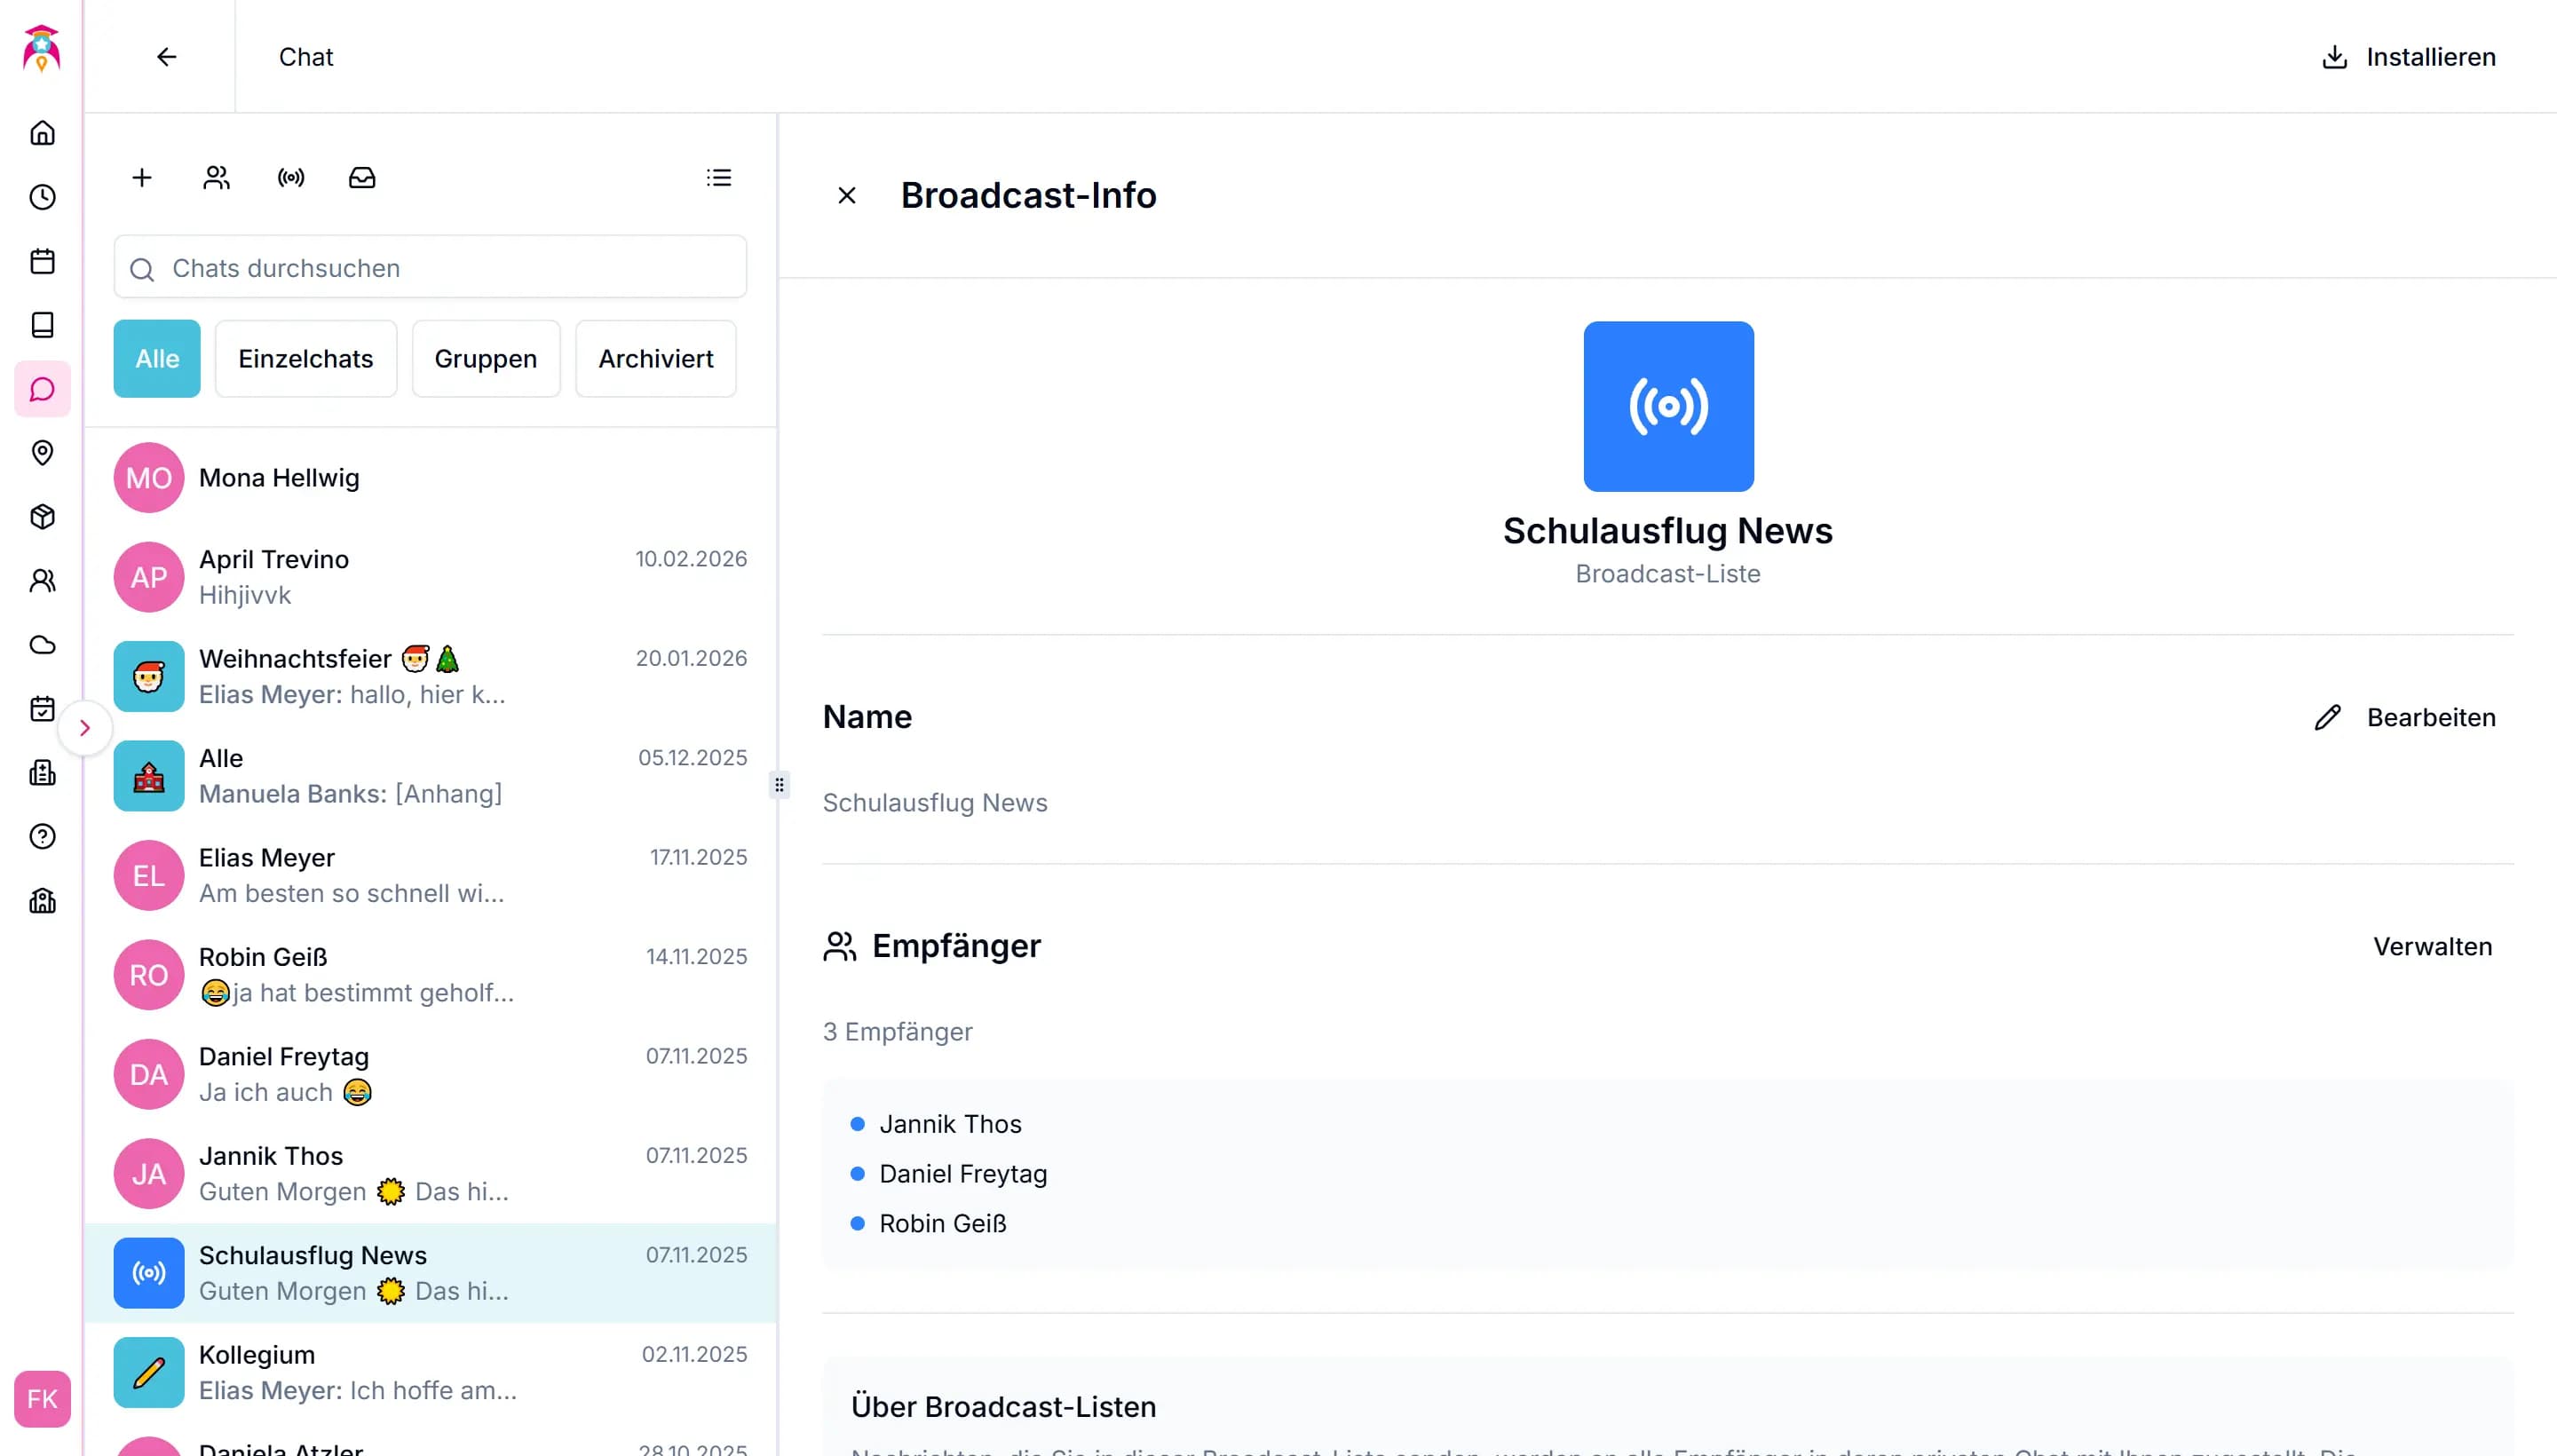Open the Mona Hellwig chat

click(x=430, y=478)
